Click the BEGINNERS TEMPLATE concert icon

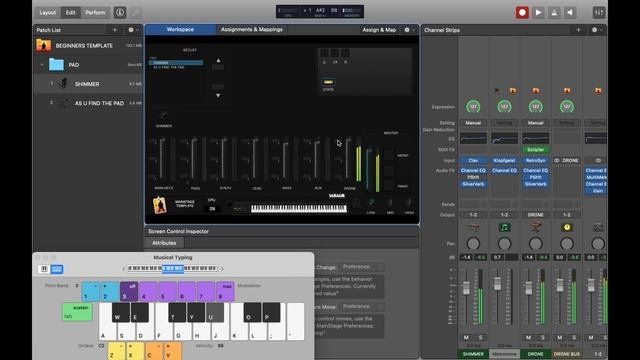tap(44, 45)
